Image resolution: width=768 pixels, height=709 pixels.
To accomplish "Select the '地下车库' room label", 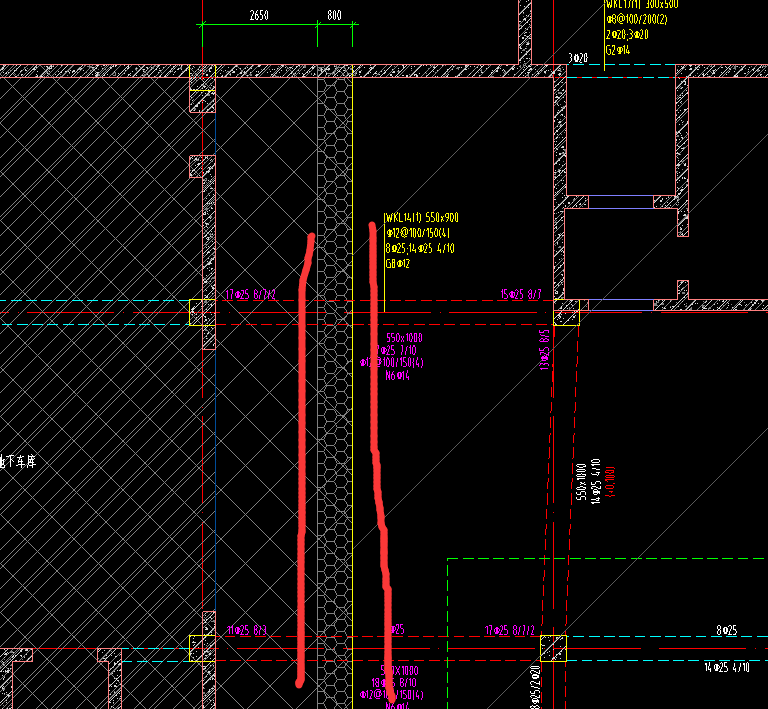I will tap(18, 461).
